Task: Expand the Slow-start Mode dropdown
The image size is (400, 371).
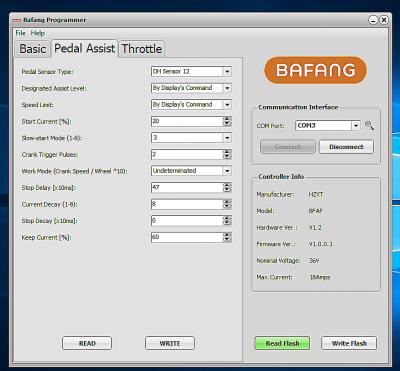Action: [227, 138]
